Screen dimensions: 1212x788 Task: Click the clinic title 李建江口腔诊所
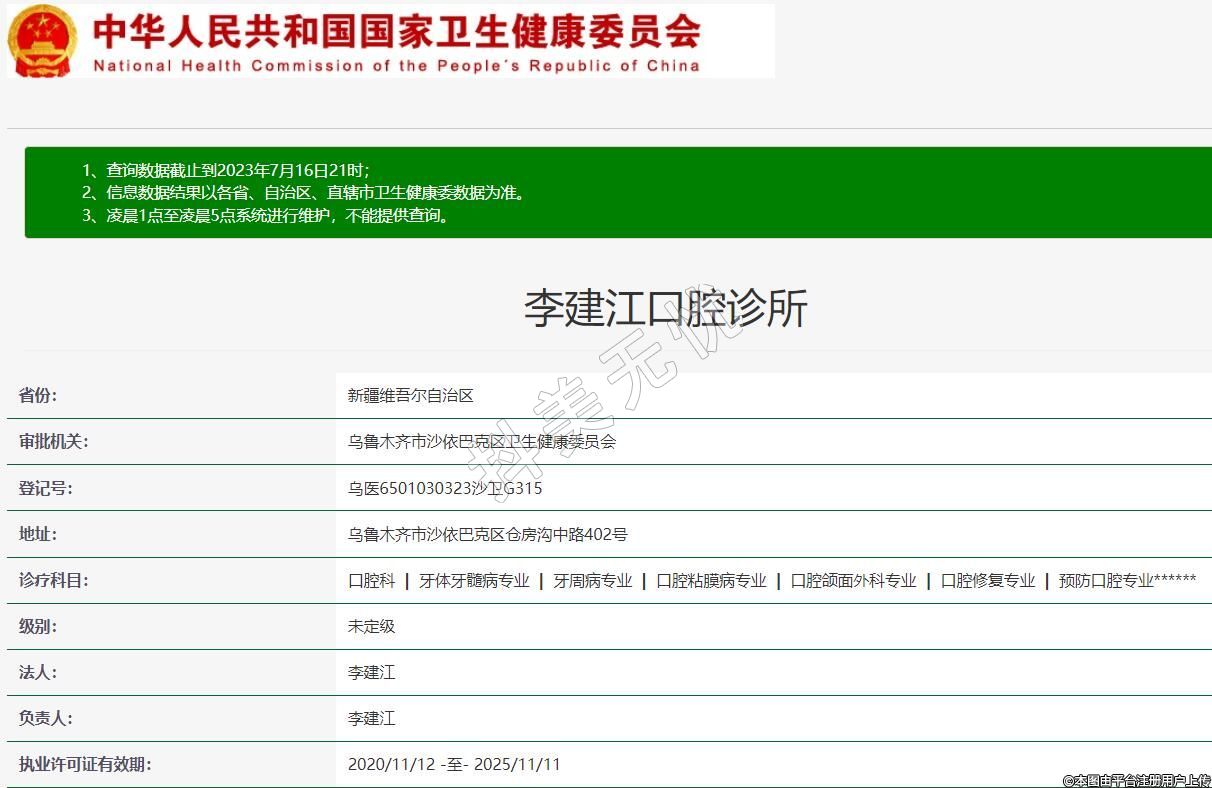pos(665,308)
